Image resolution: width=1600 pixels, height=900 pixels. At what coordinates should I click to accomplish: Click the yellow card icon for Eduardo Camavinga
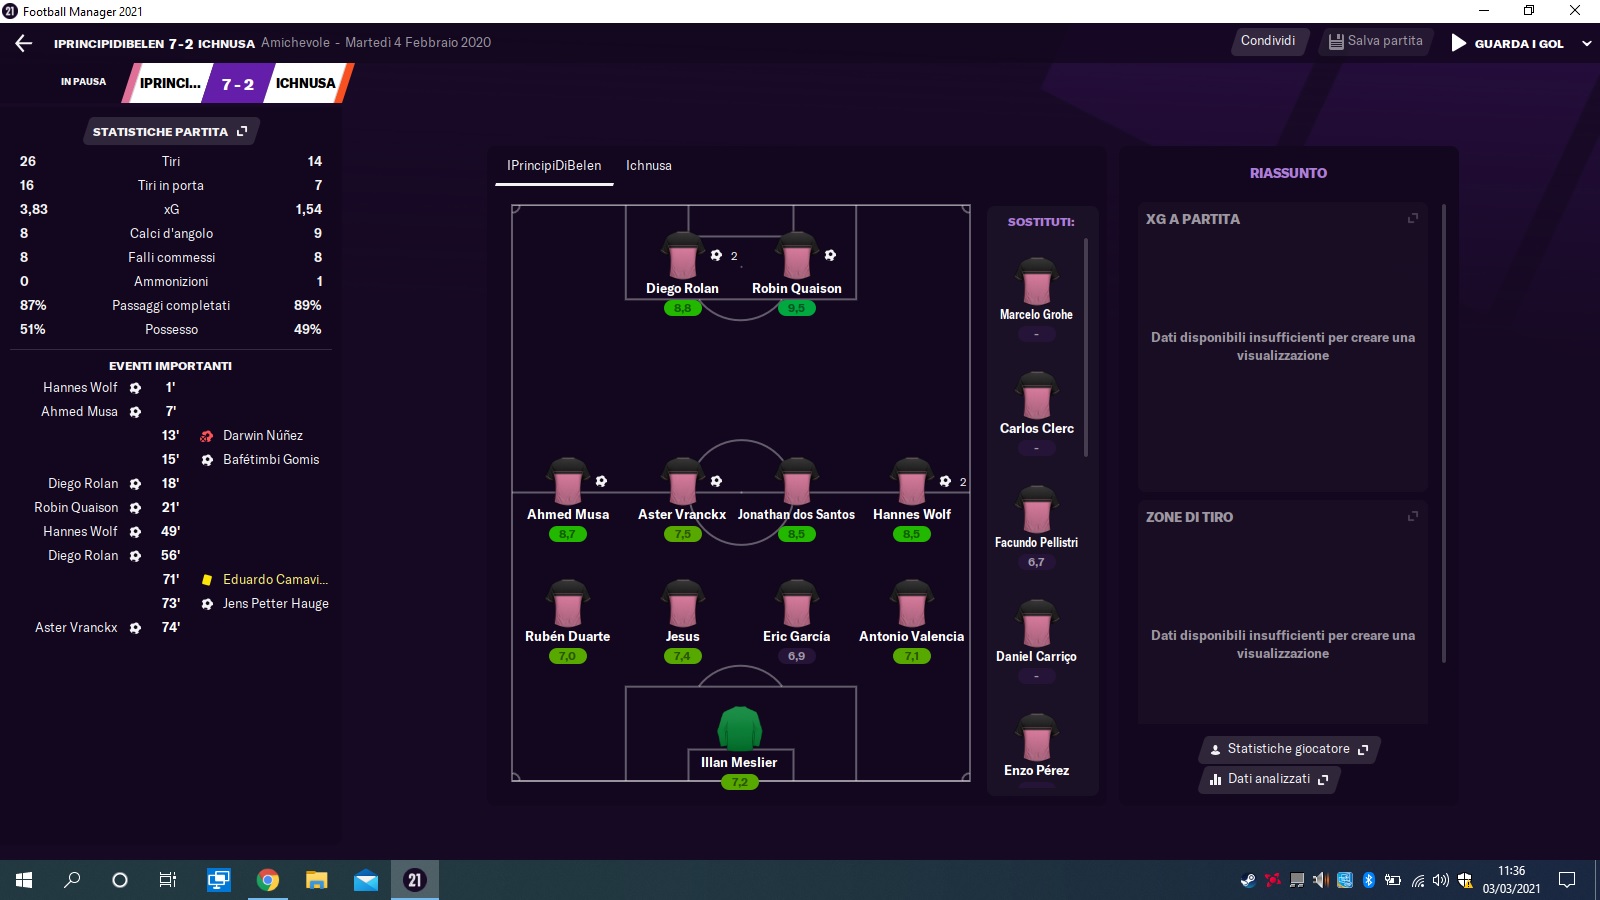[207, 580]
